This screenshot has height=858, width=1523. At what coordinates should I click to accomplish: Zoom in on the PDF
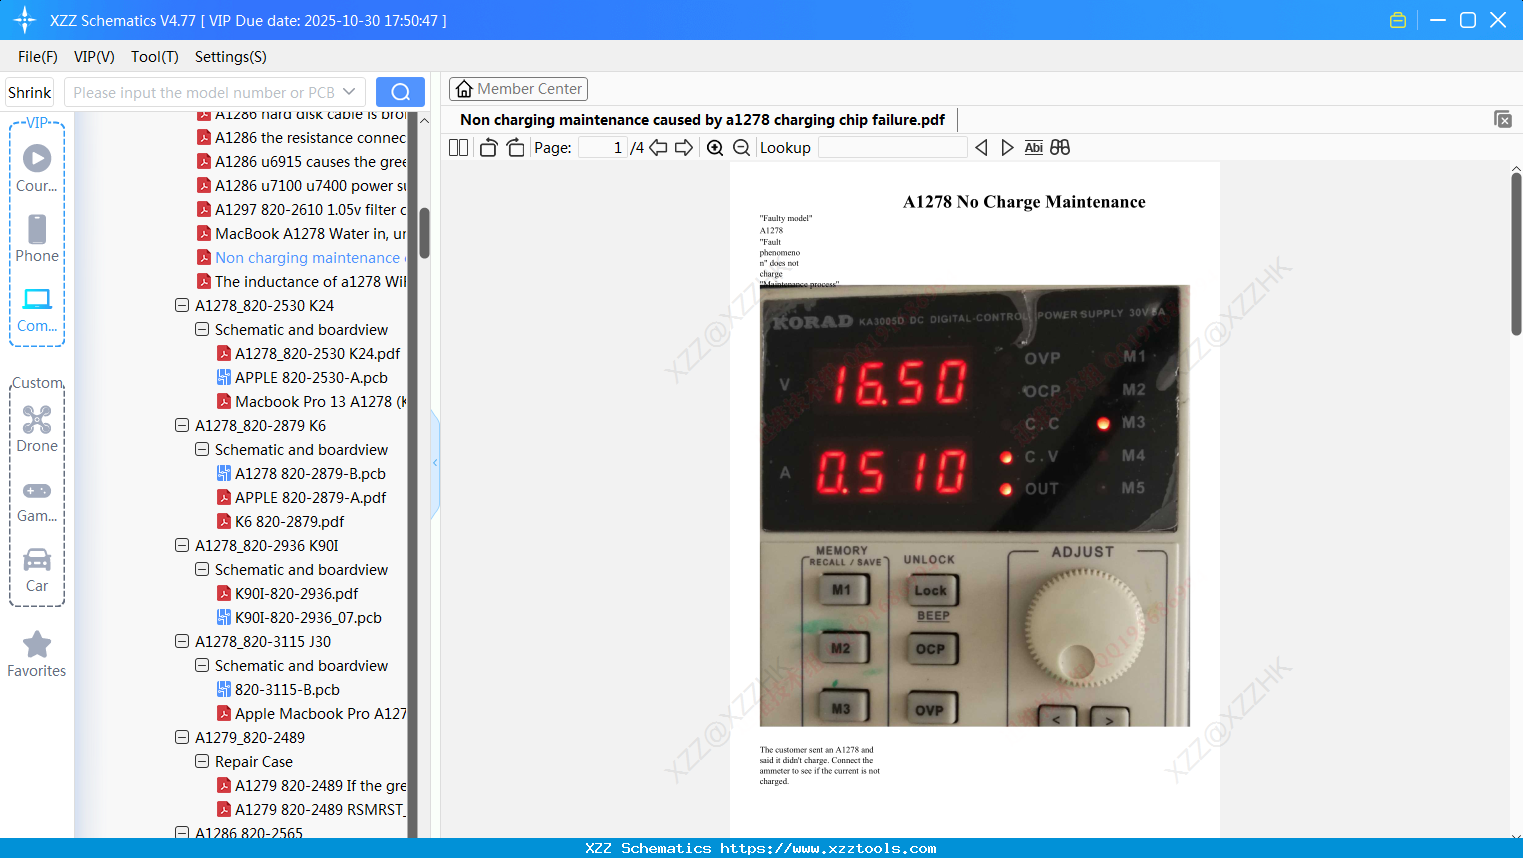715,148
